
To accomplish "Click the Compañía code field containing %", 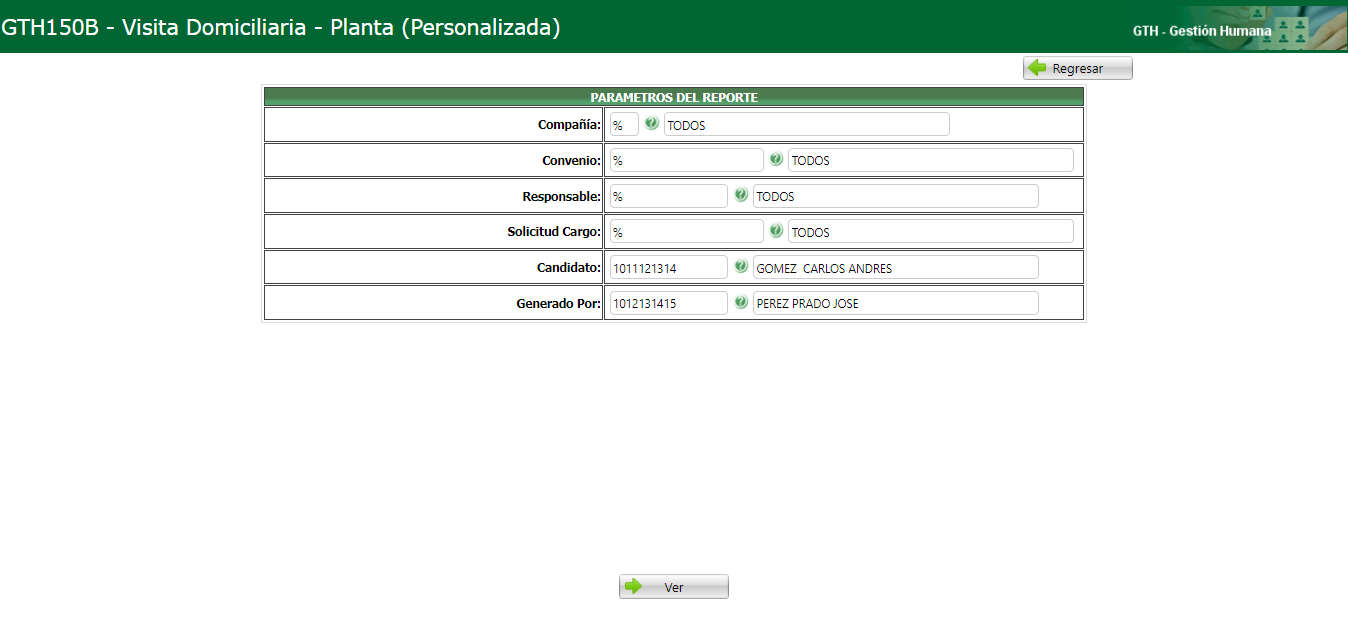I will point(624,125).
